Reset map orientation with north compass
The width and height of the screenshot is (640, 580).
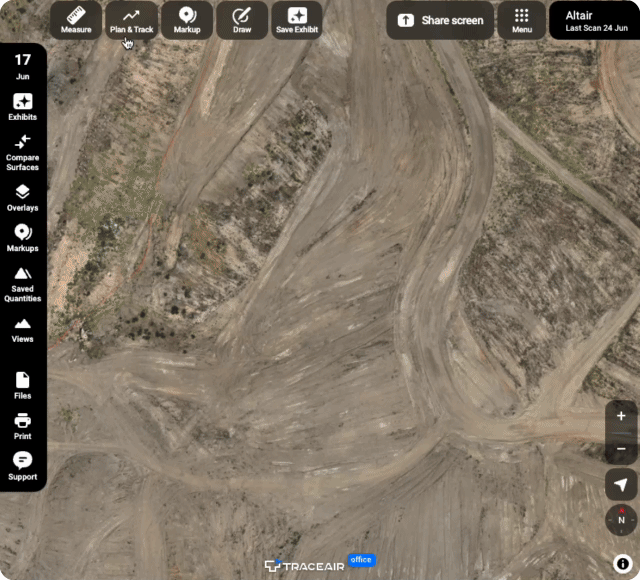[x=621, y=520]
